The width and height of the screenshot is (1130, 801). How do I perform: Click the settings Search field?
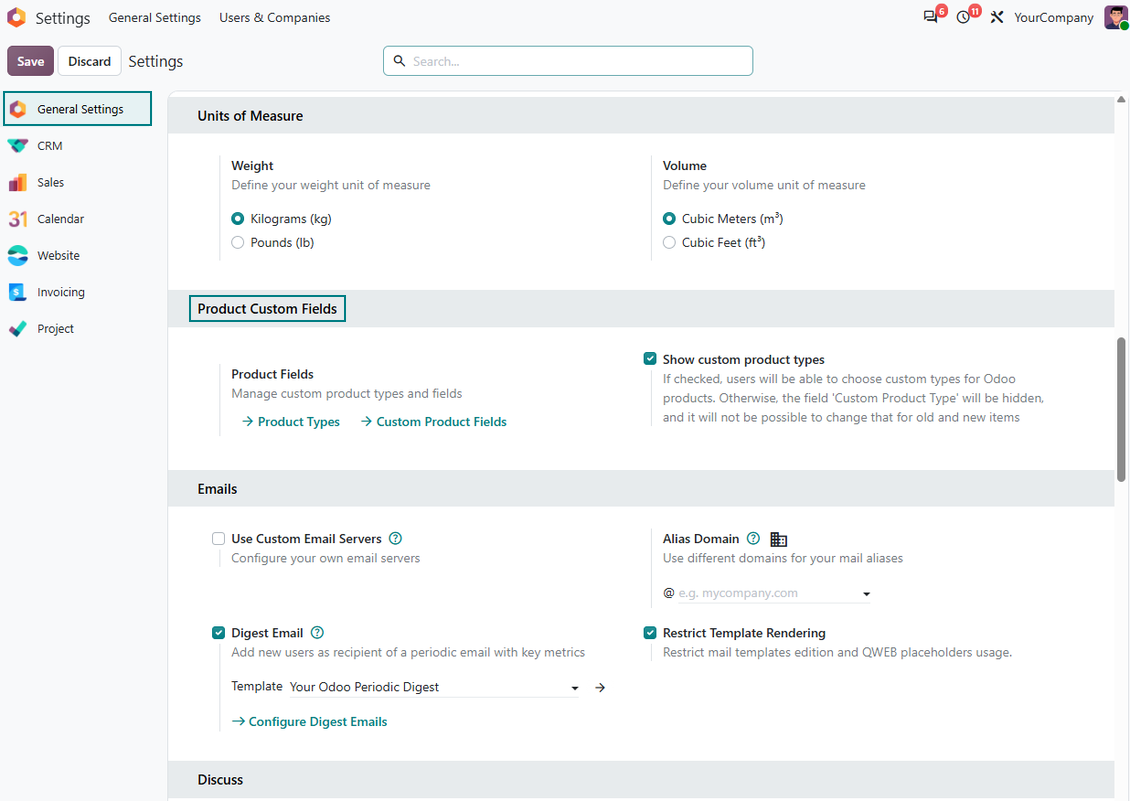point(568,61)
